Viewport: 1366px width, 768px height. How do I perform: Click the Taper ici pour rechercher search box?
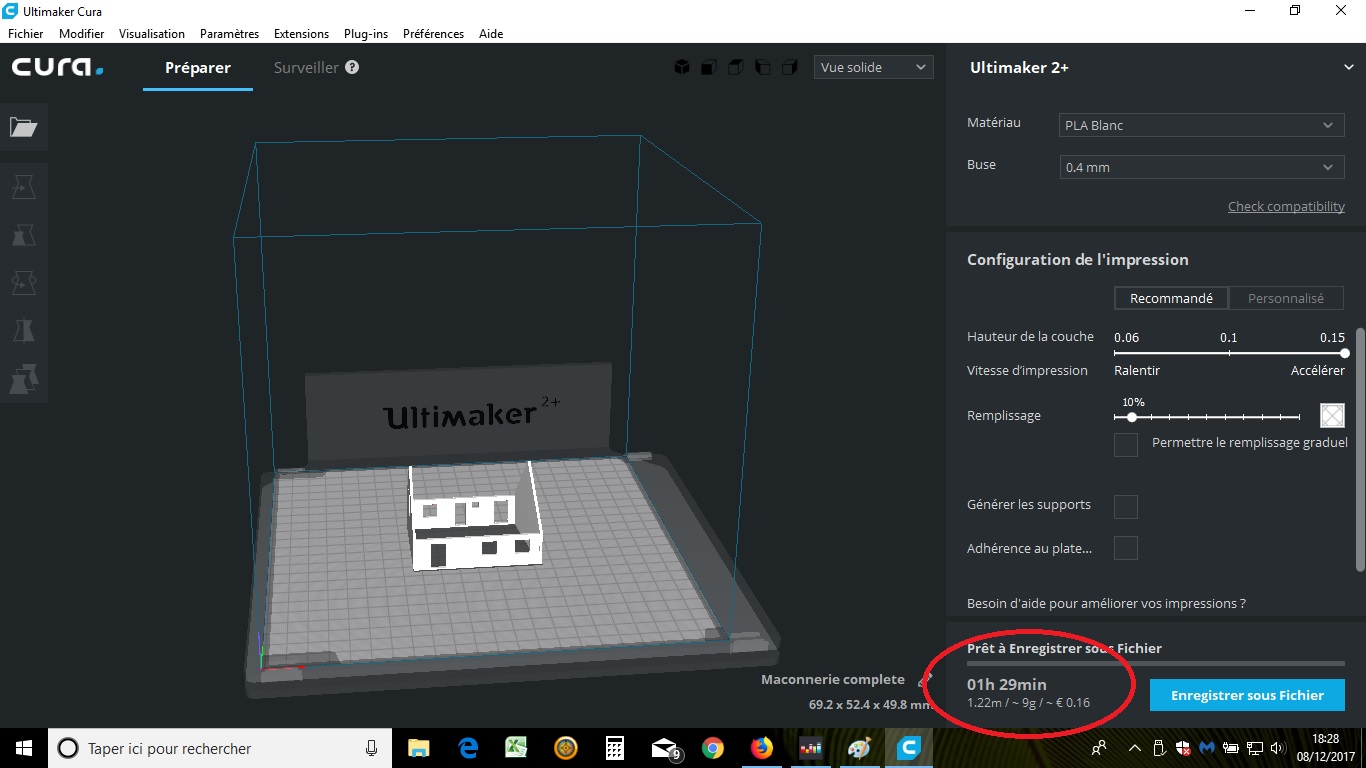point(219,748)
